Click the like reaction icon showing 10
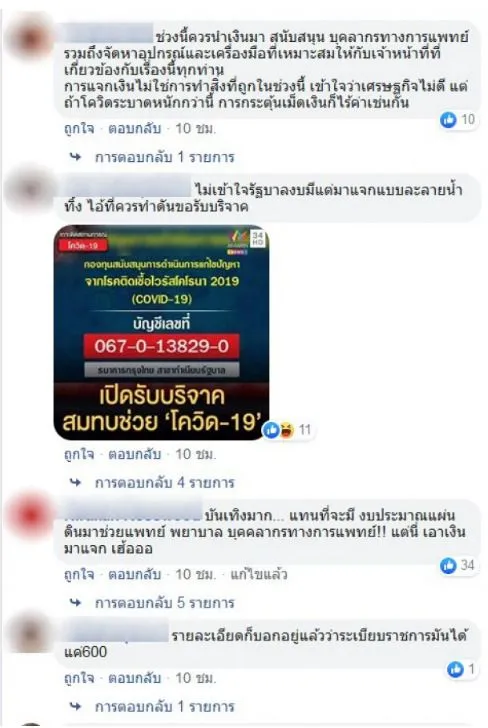Viewport: 488px width, 728px height. click(x=448, y=120)
